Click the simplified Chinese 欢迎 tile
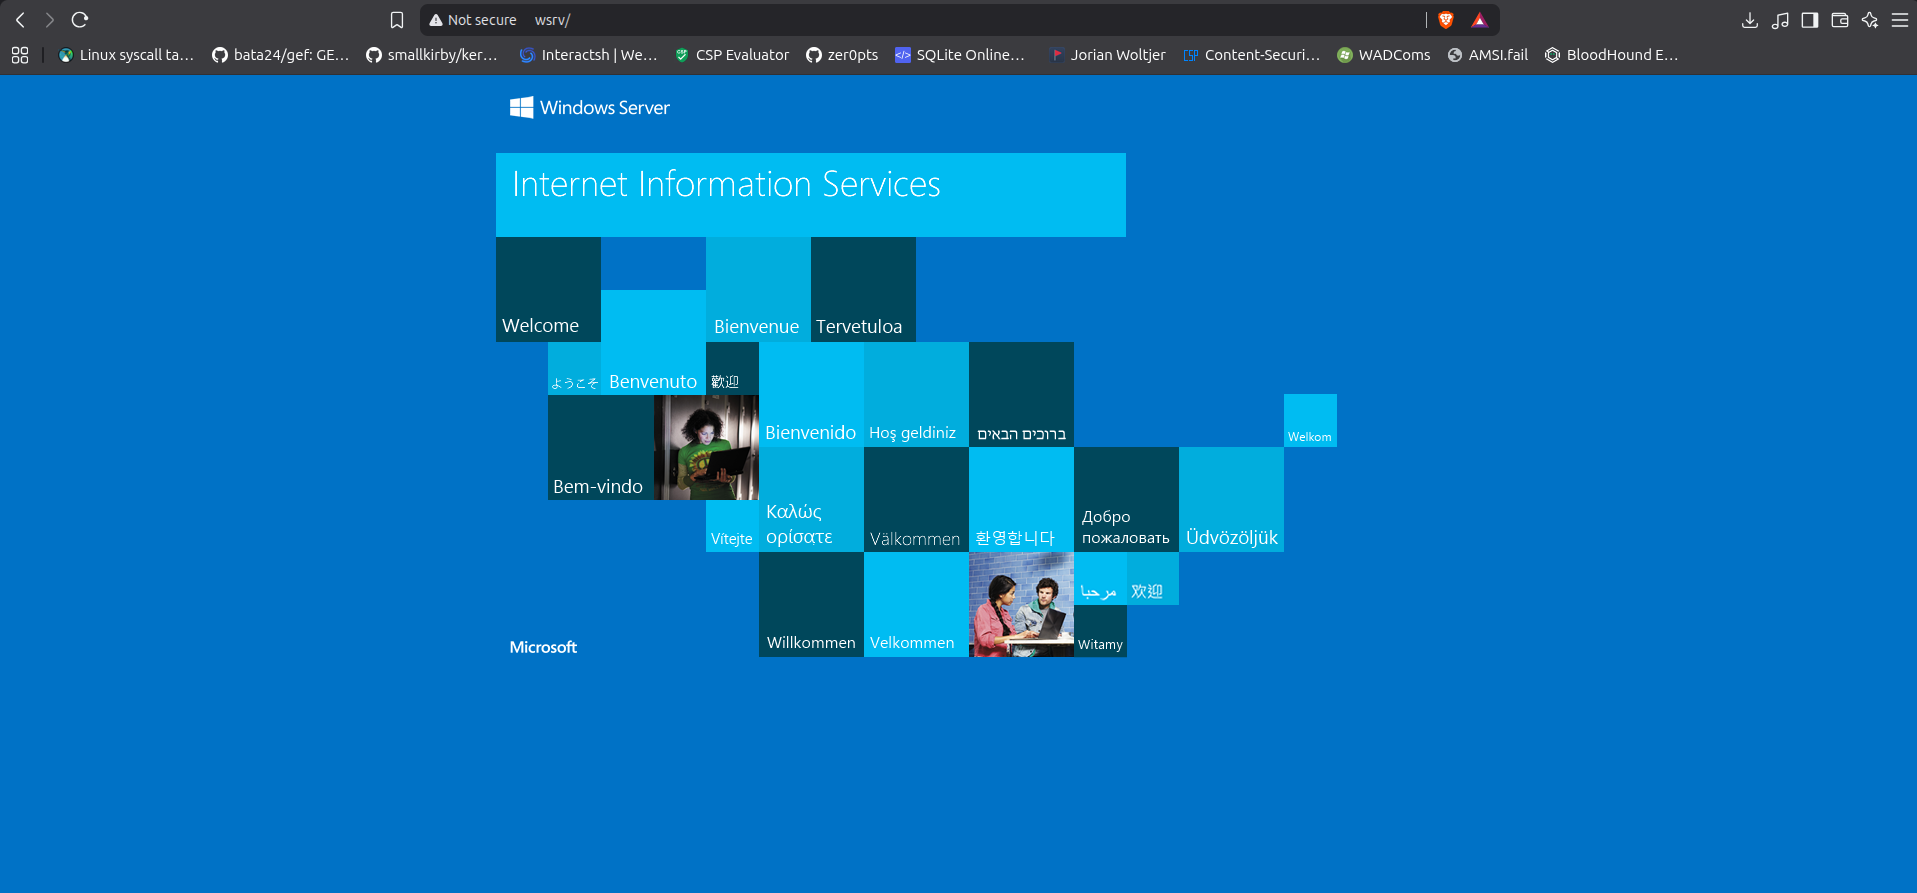This screenshot has height=893, width=1917. pyautogui.click(x=1153, y=578)
